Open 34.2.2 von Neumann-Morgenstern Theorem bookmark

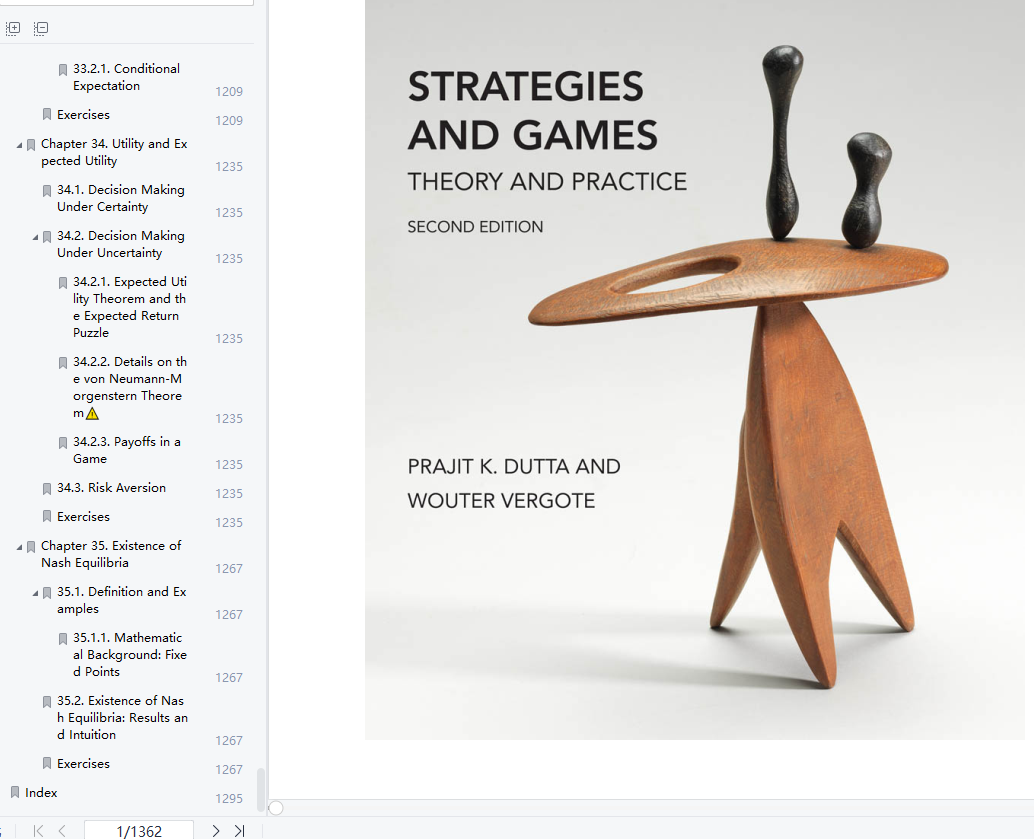(x=130, y=387)
